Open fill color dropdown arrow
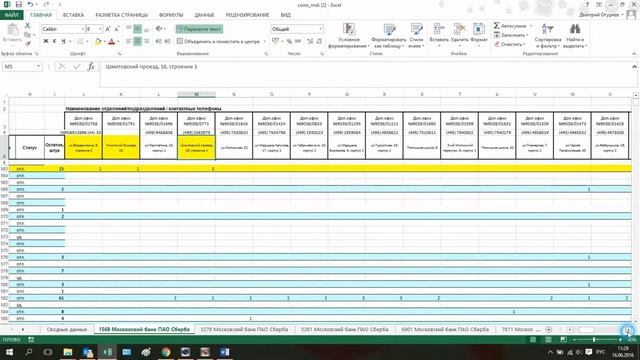The height and width of the screenshot is (360, 640). click(104, 41)
